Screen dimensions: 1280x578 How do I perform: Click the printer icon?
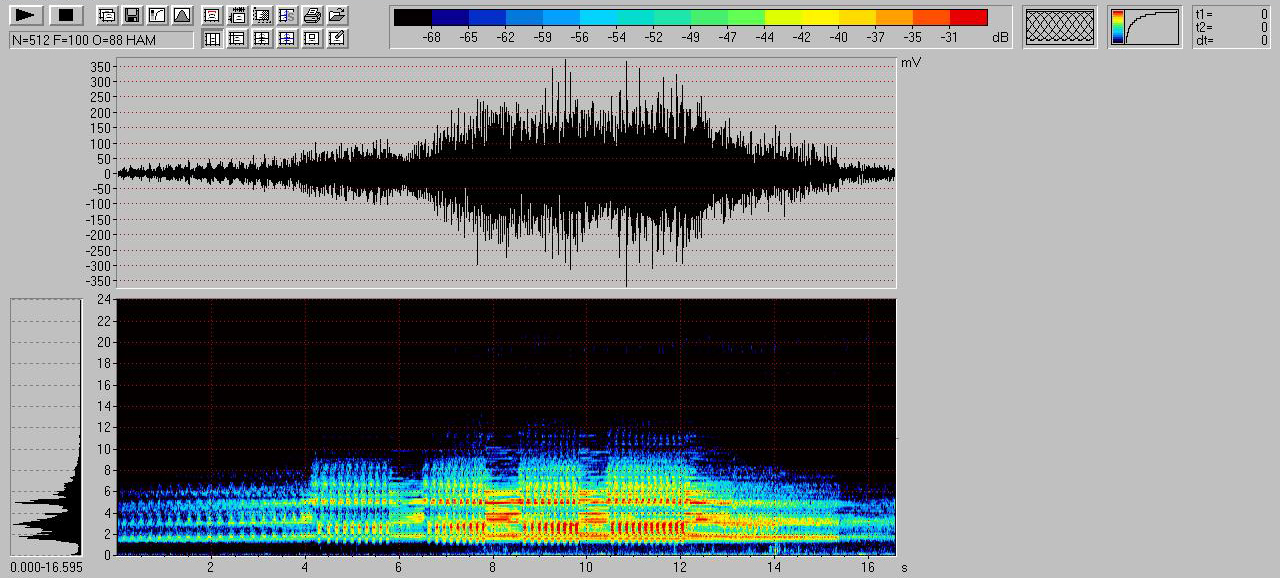[x=312, y=15]
